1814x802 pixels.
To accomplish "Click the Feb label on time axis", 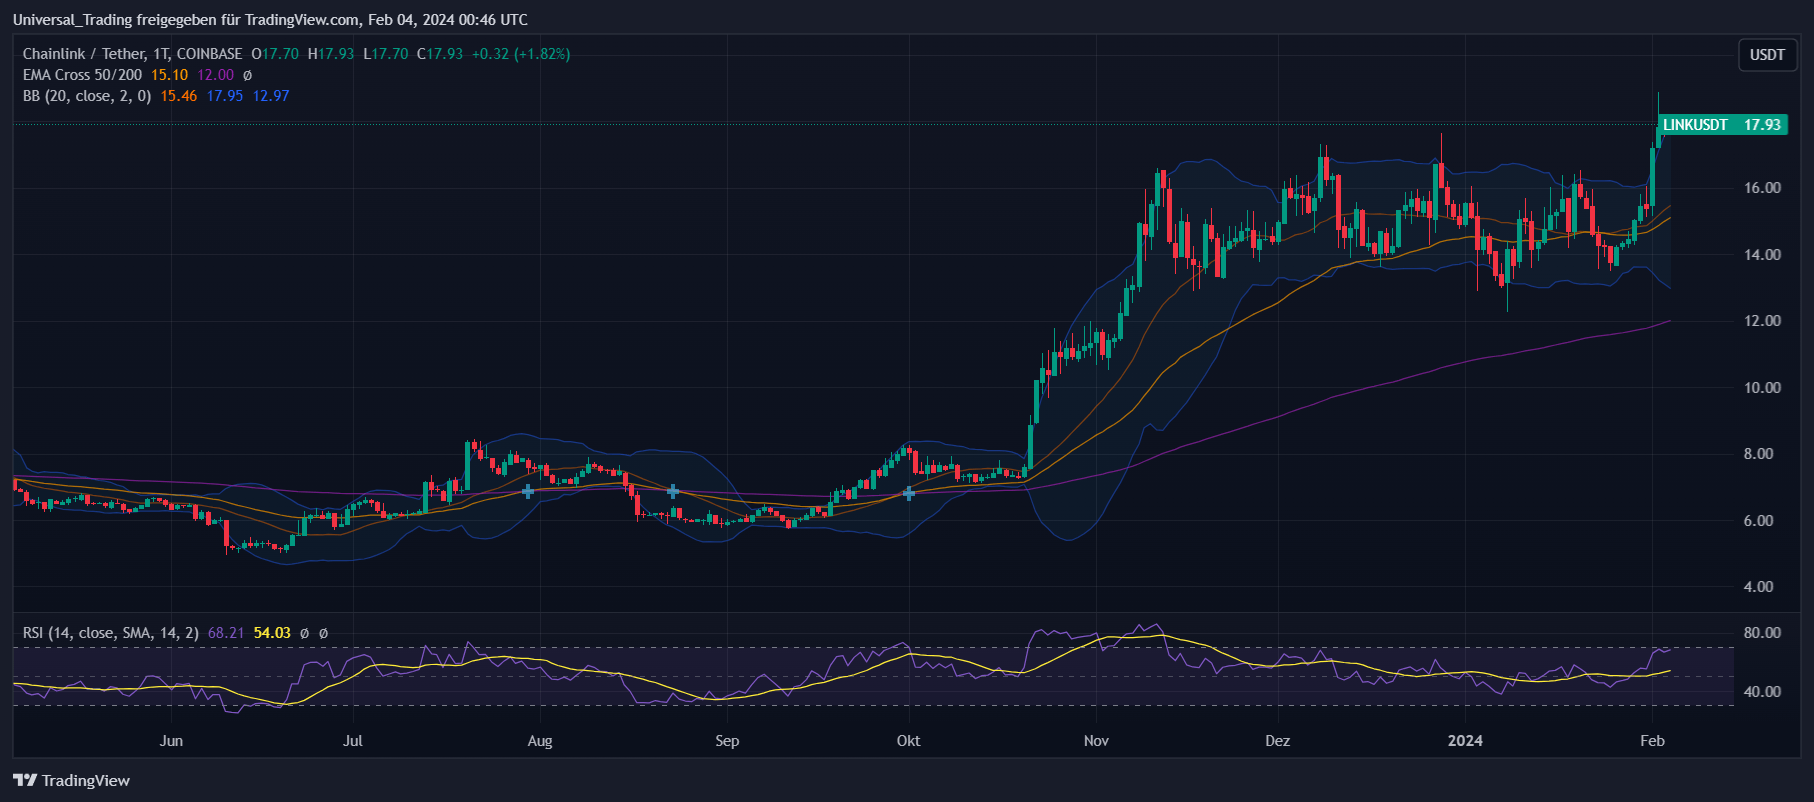I will [1652, 741].
